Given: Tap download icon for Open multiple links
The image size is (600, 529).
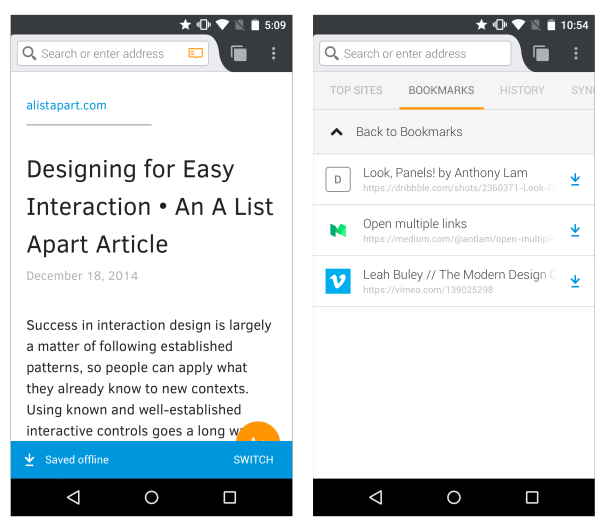Looking at the screenshot, I should (x=575, y=231).
